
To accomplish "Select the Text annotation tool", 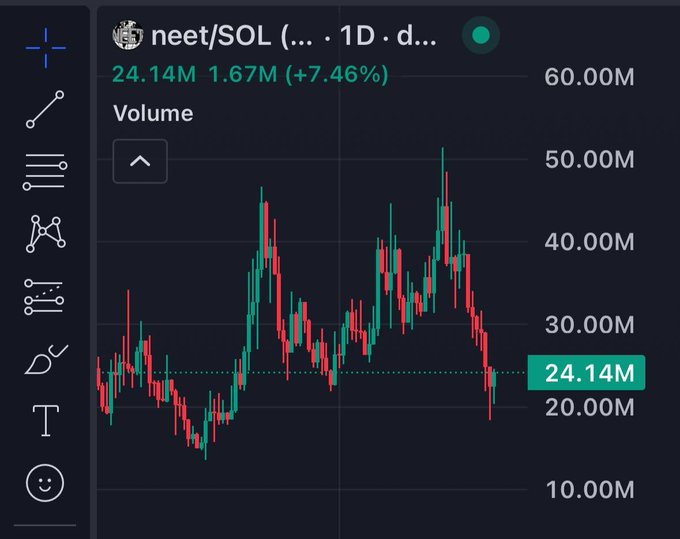I will [x=46, y=421].
